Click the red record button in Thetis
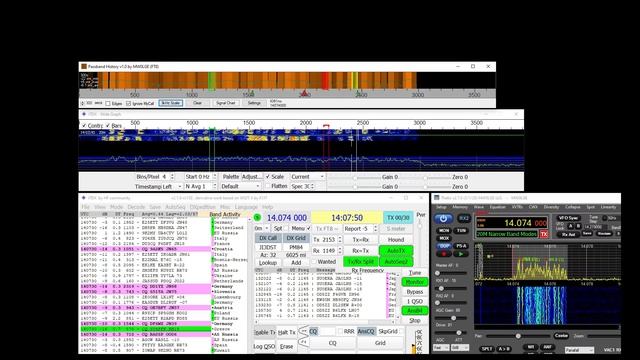This screenshot has width=640, height=360. click(x=444, y=254)
